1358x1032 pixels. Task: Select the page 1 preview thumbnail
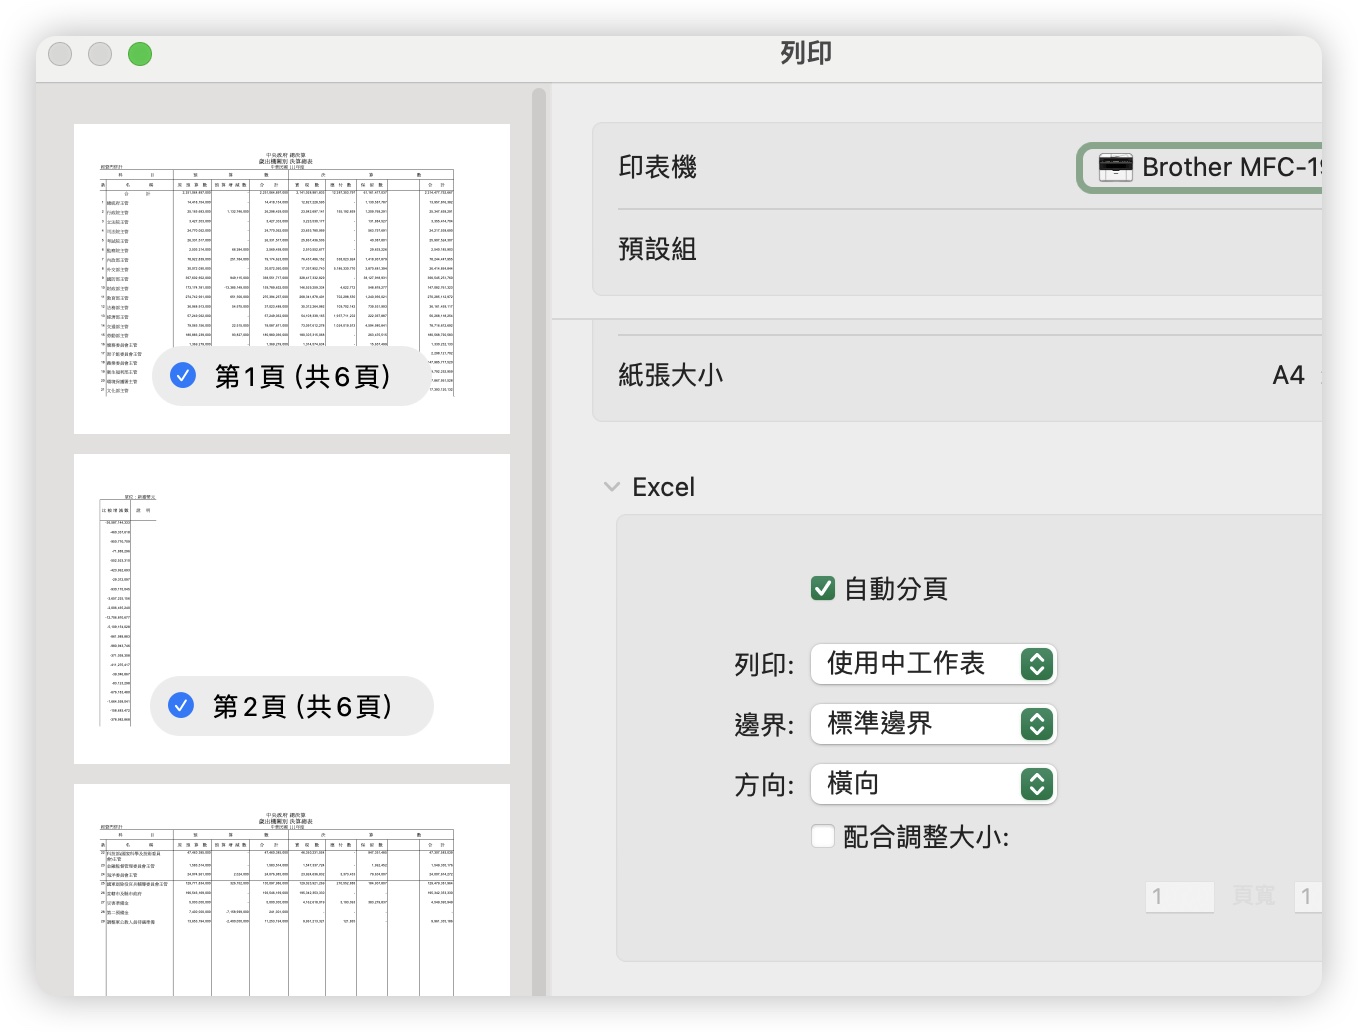tap(292, 279)
